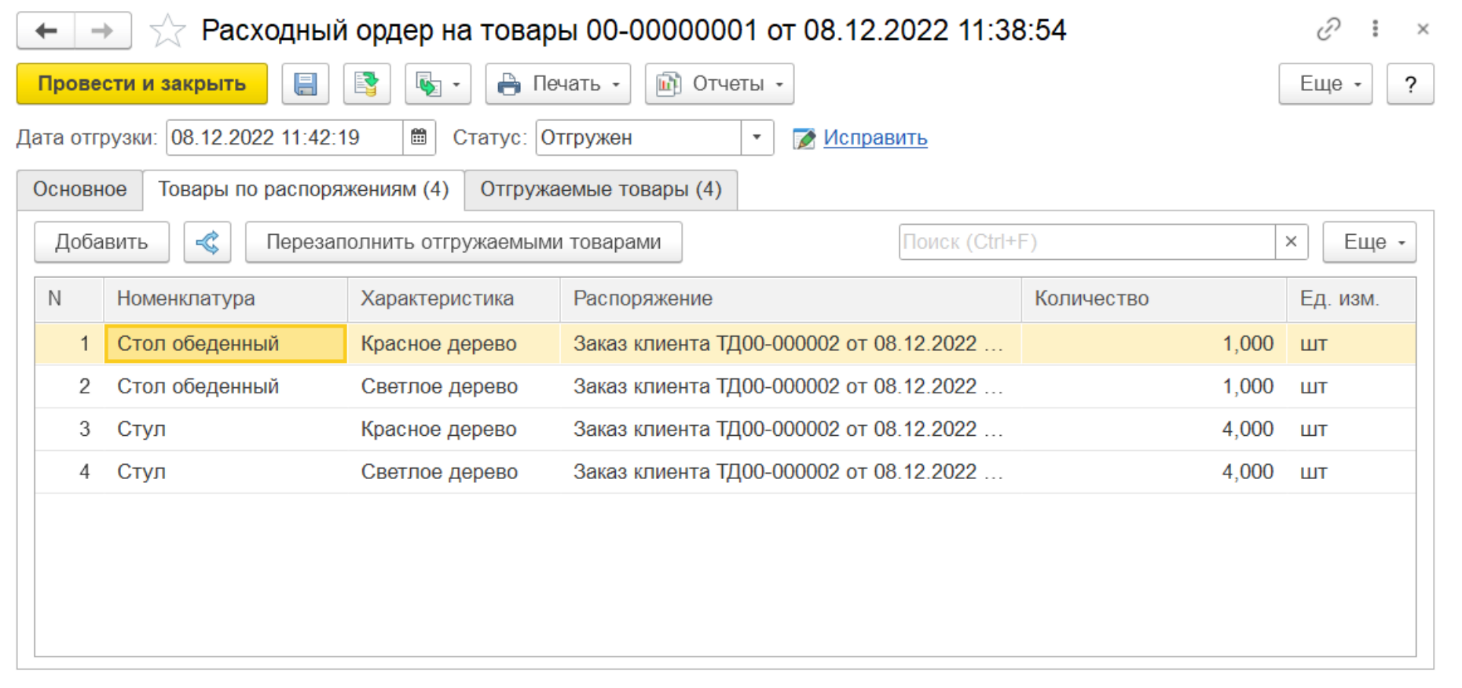Open the calendar picker for shipment date
The image size is (1462, 688).
[419, 138]
